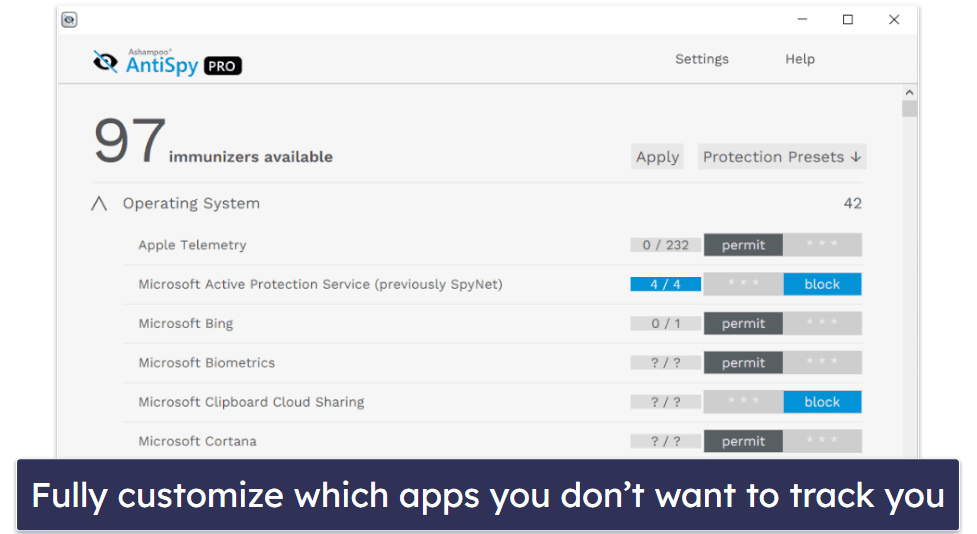This screenshot has width=977, height=534.
Task: Open the Help menu
Action: pyautogui.click(x=799, y=59)
